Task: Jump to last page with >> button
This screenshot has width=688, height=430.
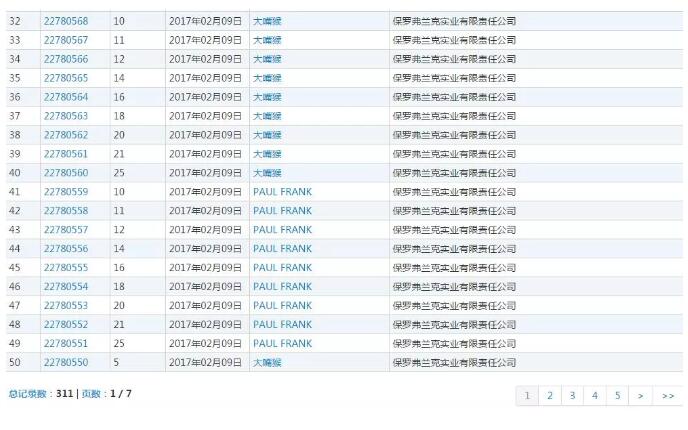Action: (668, 396)
